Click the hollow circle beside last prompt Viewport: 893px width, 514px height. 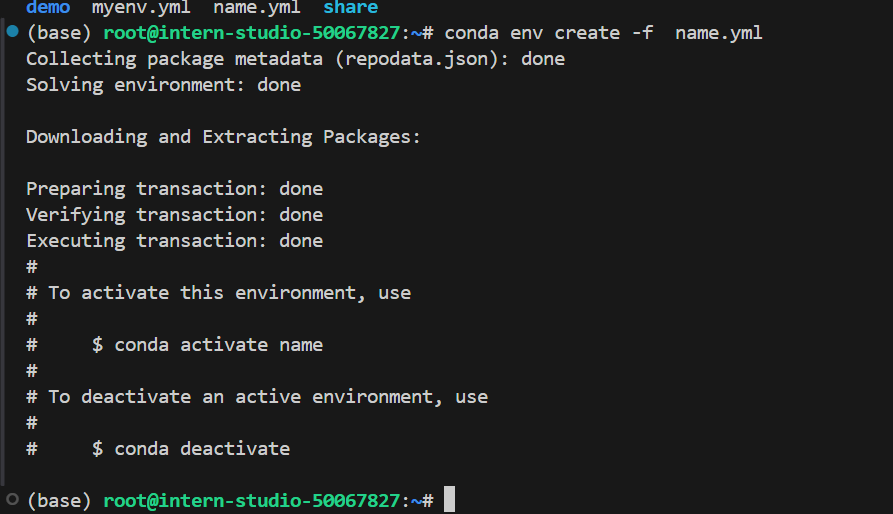(x=11, y=498)
